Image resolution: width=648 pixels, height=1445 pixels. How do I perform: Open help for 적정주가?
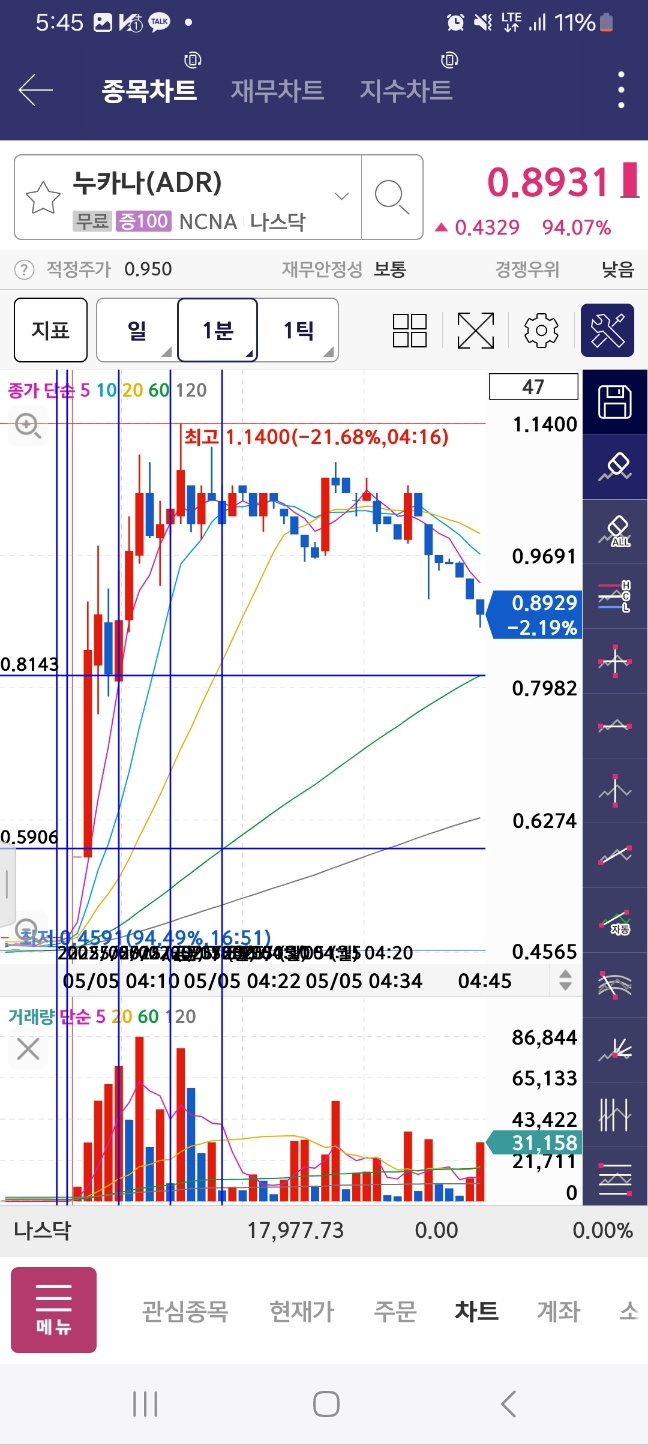click(24, 269)
